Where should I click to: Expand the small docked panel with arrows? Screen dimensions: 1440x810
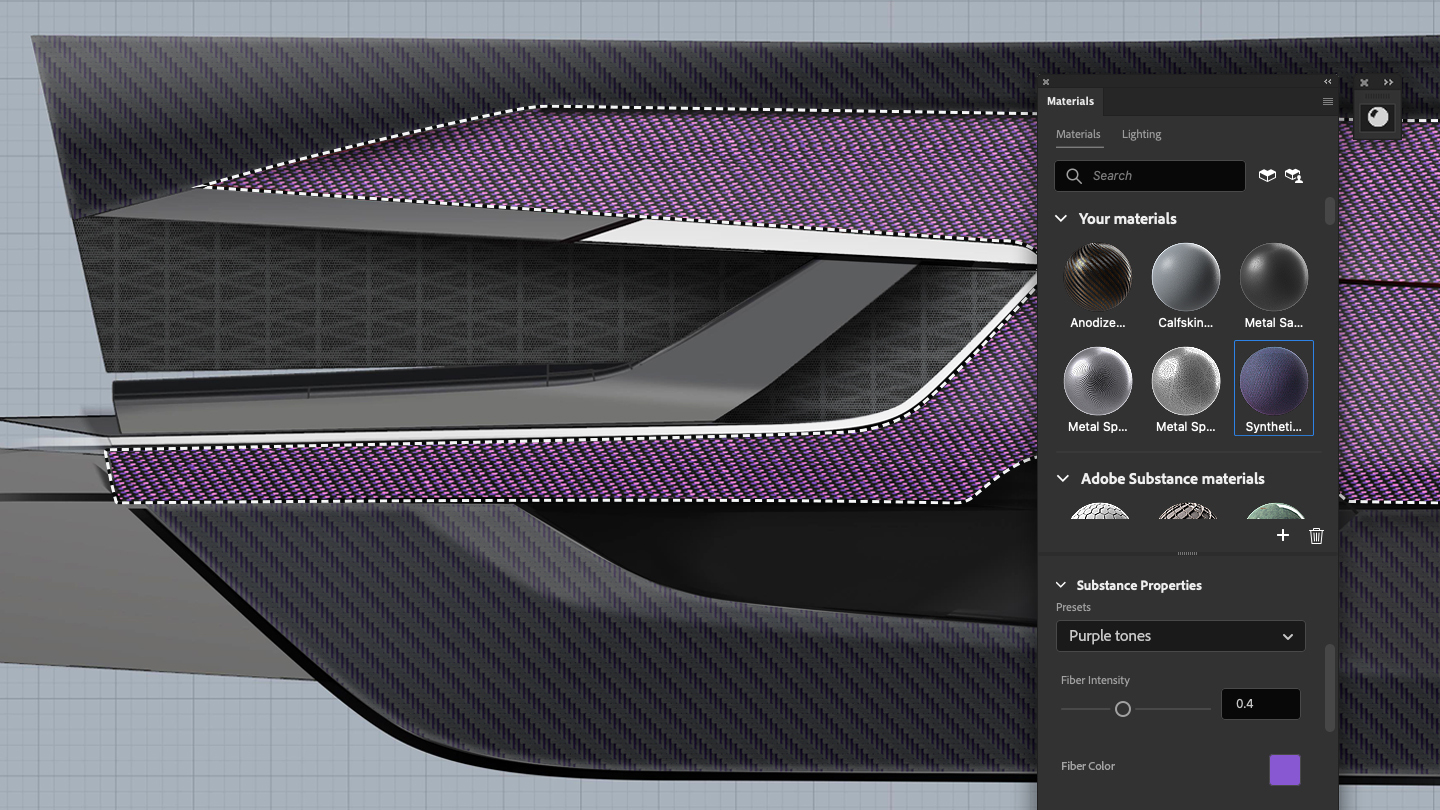click(1389, 83)
